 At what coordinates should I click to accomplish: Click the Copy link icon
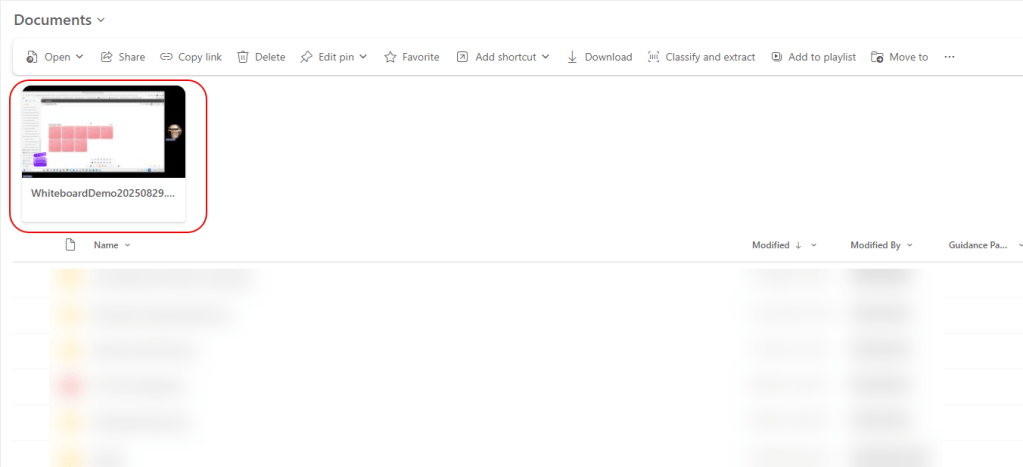(x=166, y=57)
